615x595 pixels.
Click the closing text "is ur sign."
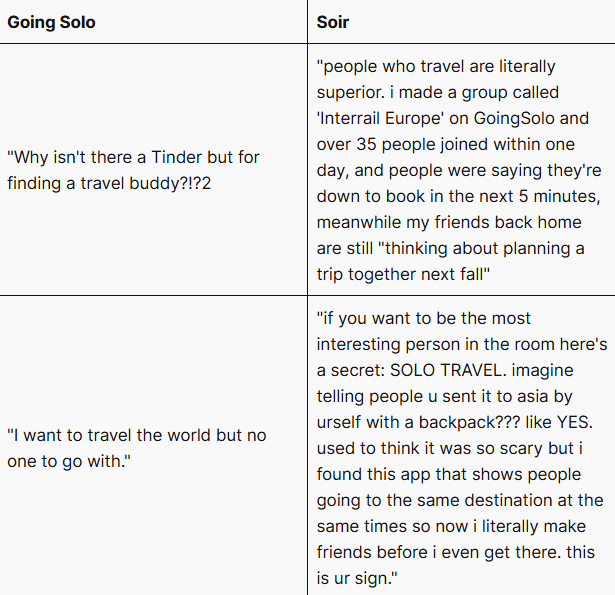pos(361,578)
